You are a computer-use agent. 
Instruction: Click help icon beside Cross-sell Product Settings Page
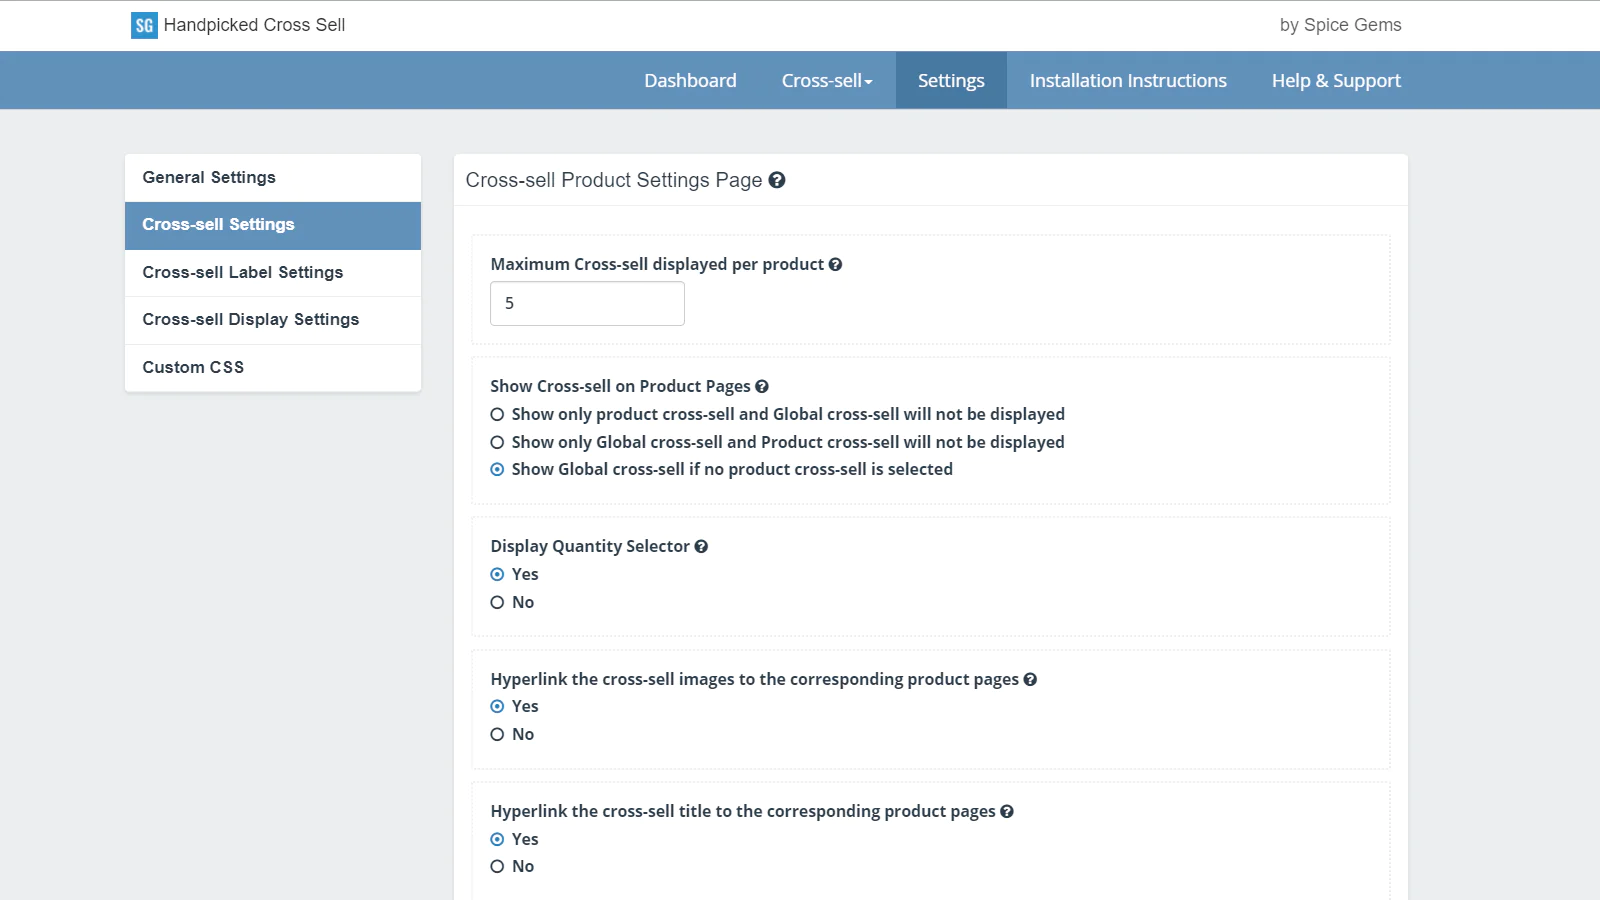tap(777, 180)
